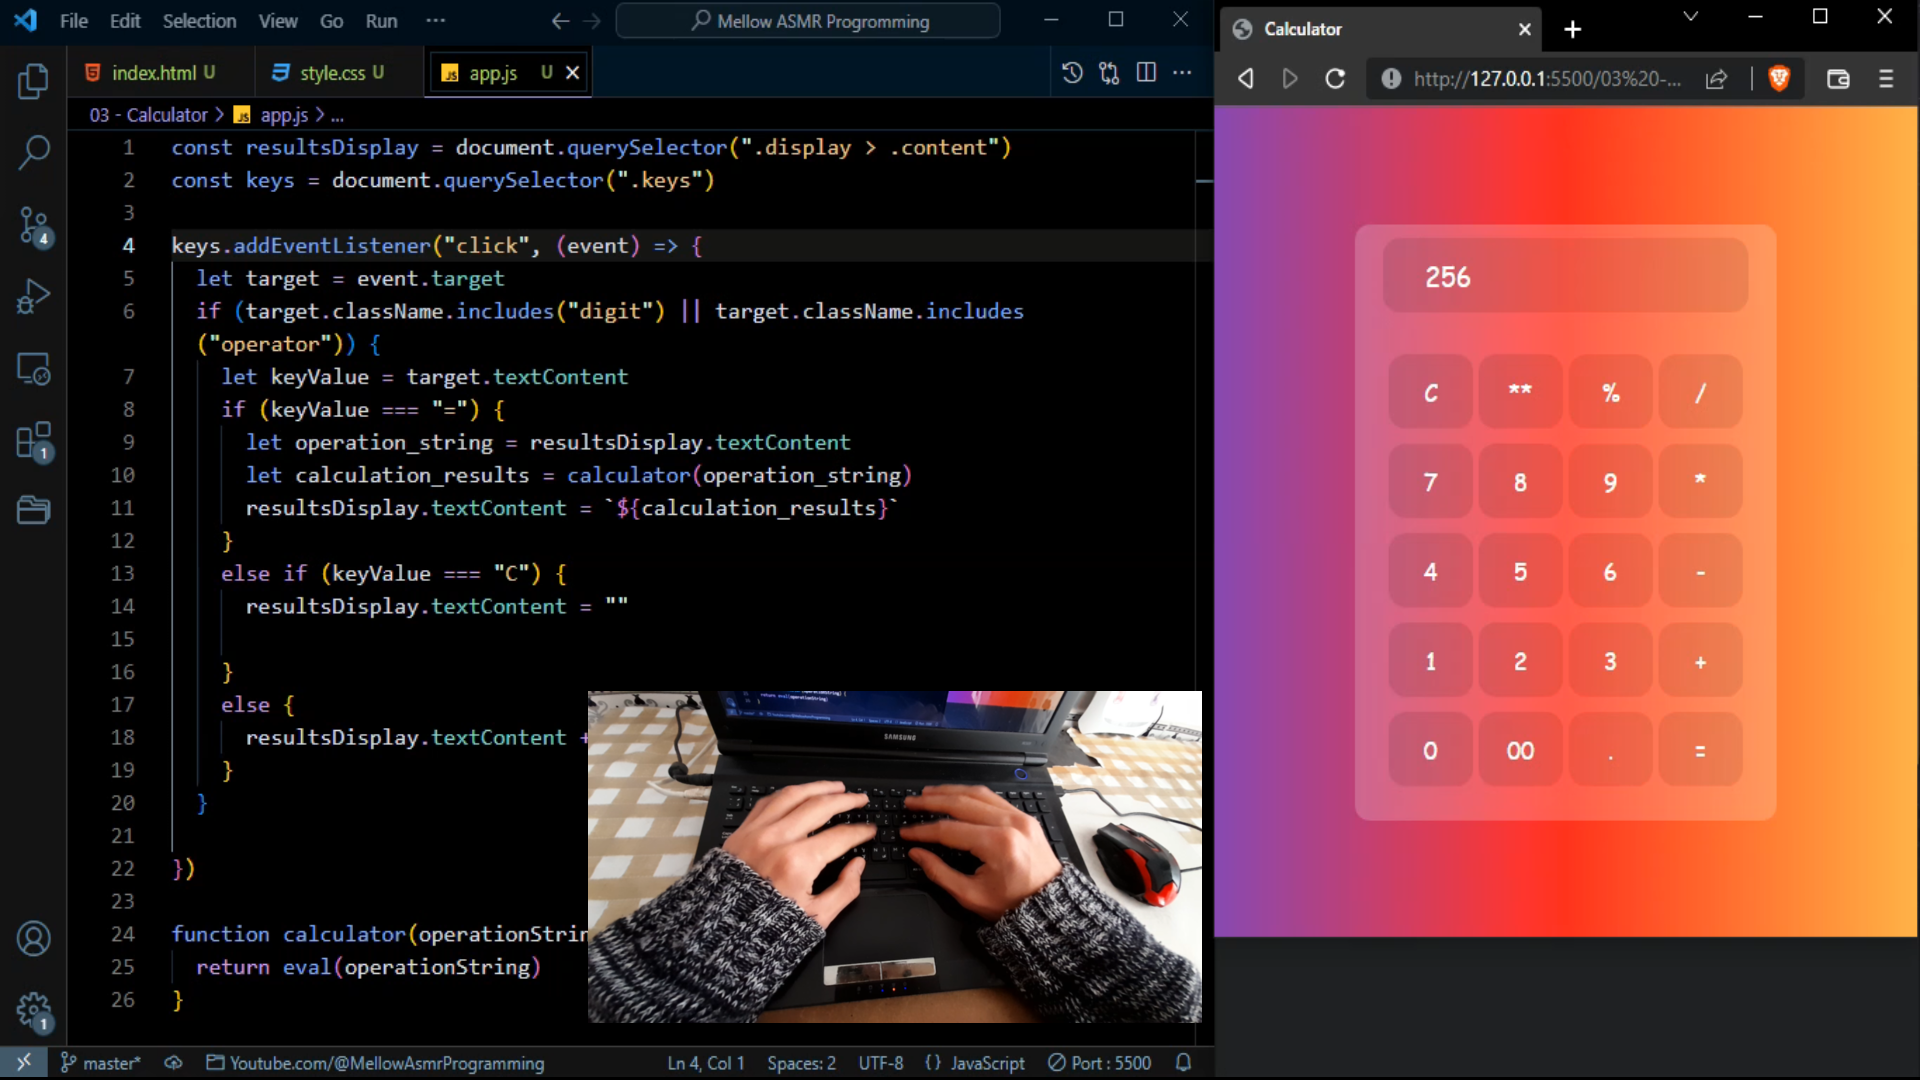Switch to the style.css tab

click(x=332, y=73)
